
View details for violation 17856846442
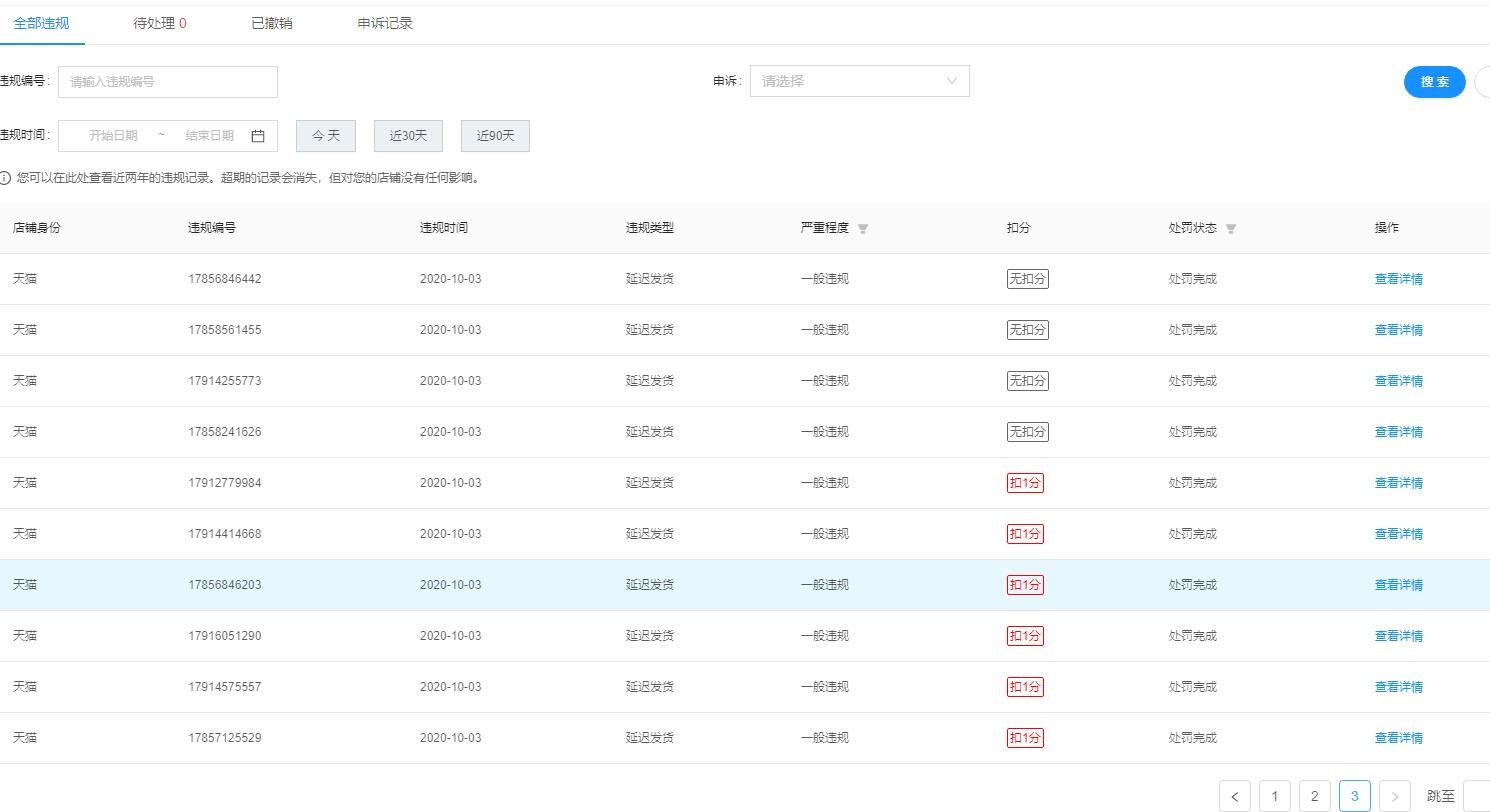[1399, 279]
